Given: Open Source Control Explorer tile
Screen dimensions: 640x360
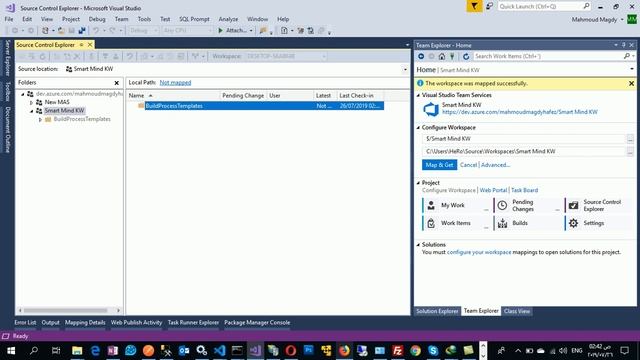Looking at the screenshot, I should [x=598, y=205].
